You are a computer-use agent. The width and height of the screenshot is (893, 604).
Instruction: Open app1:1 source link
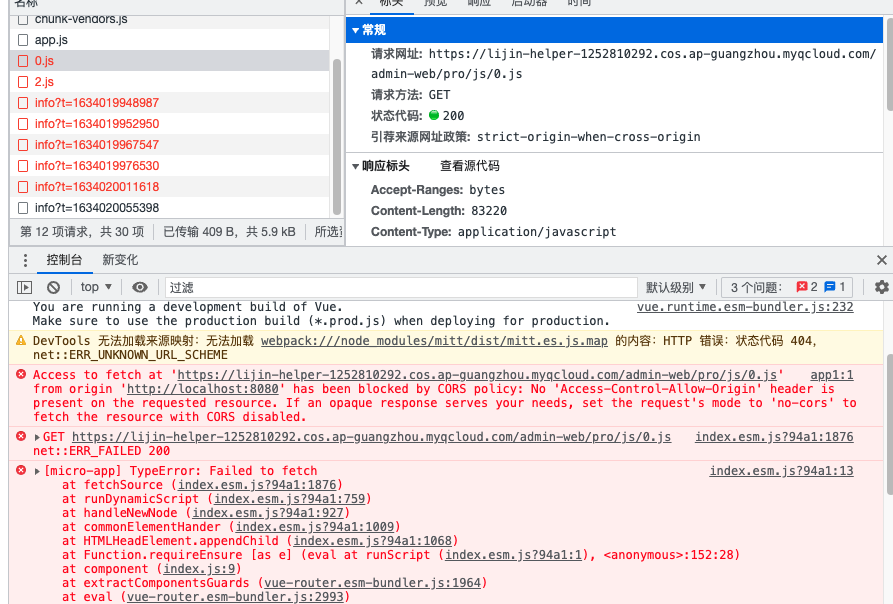click(x=831, y=375)
